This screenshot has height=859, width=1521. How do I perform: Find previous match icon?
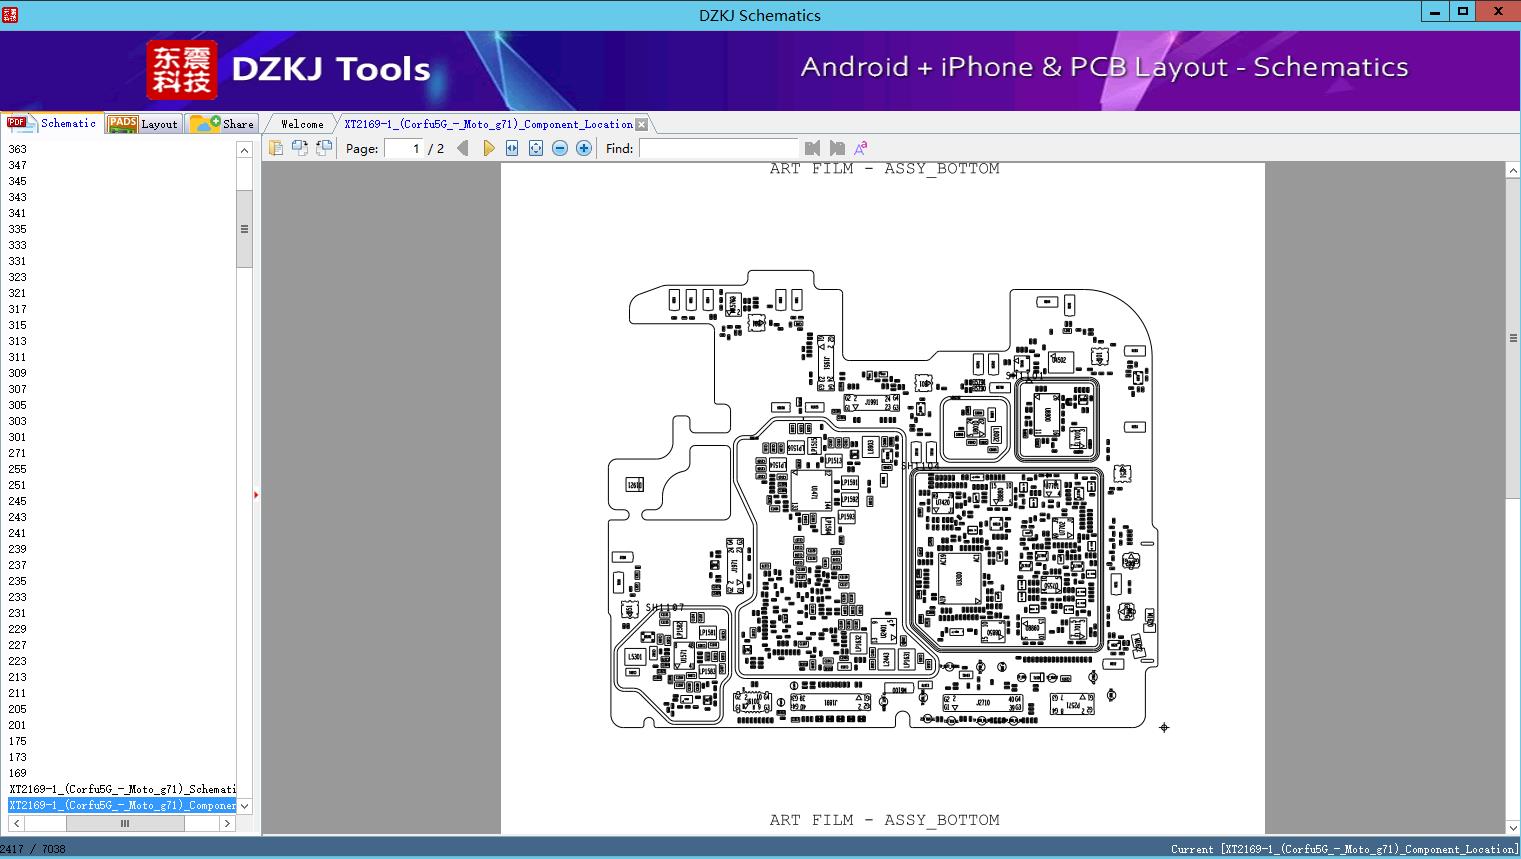[812, 148]
